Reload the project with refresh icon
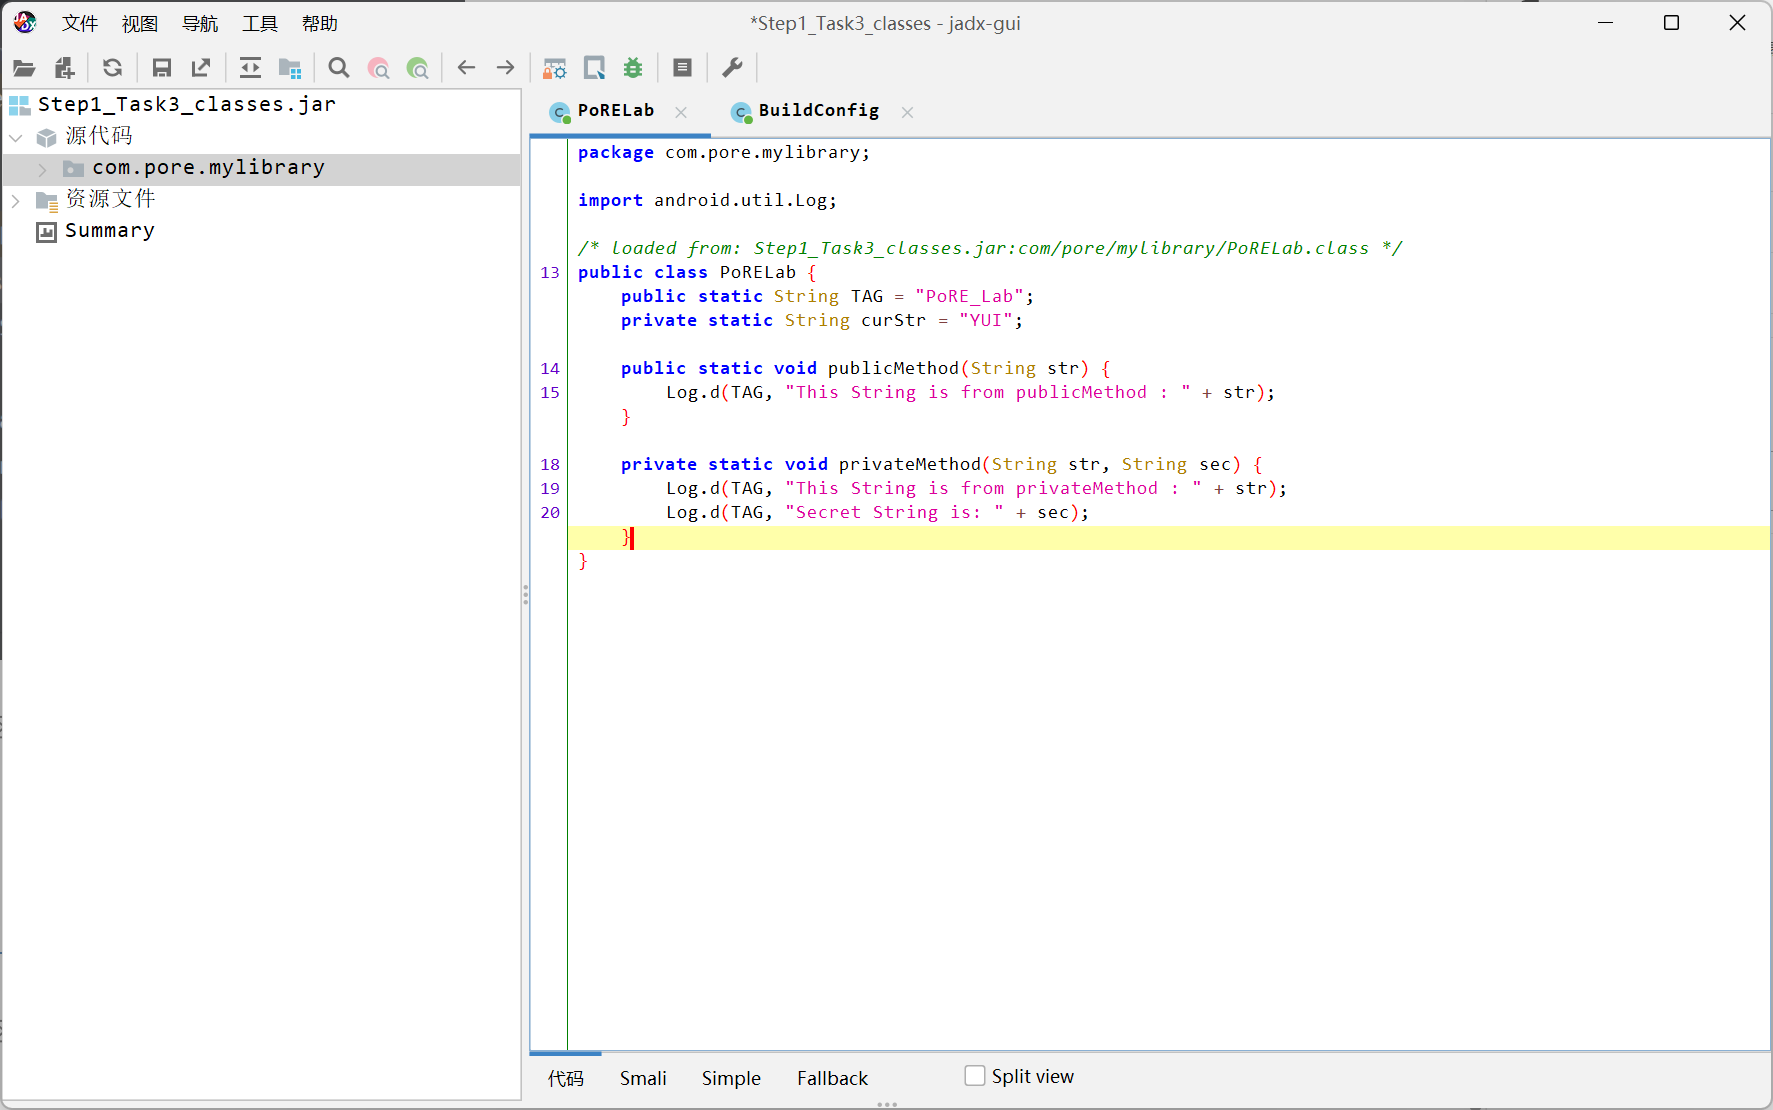The image size is (1773, 1110). pos(112,68)
